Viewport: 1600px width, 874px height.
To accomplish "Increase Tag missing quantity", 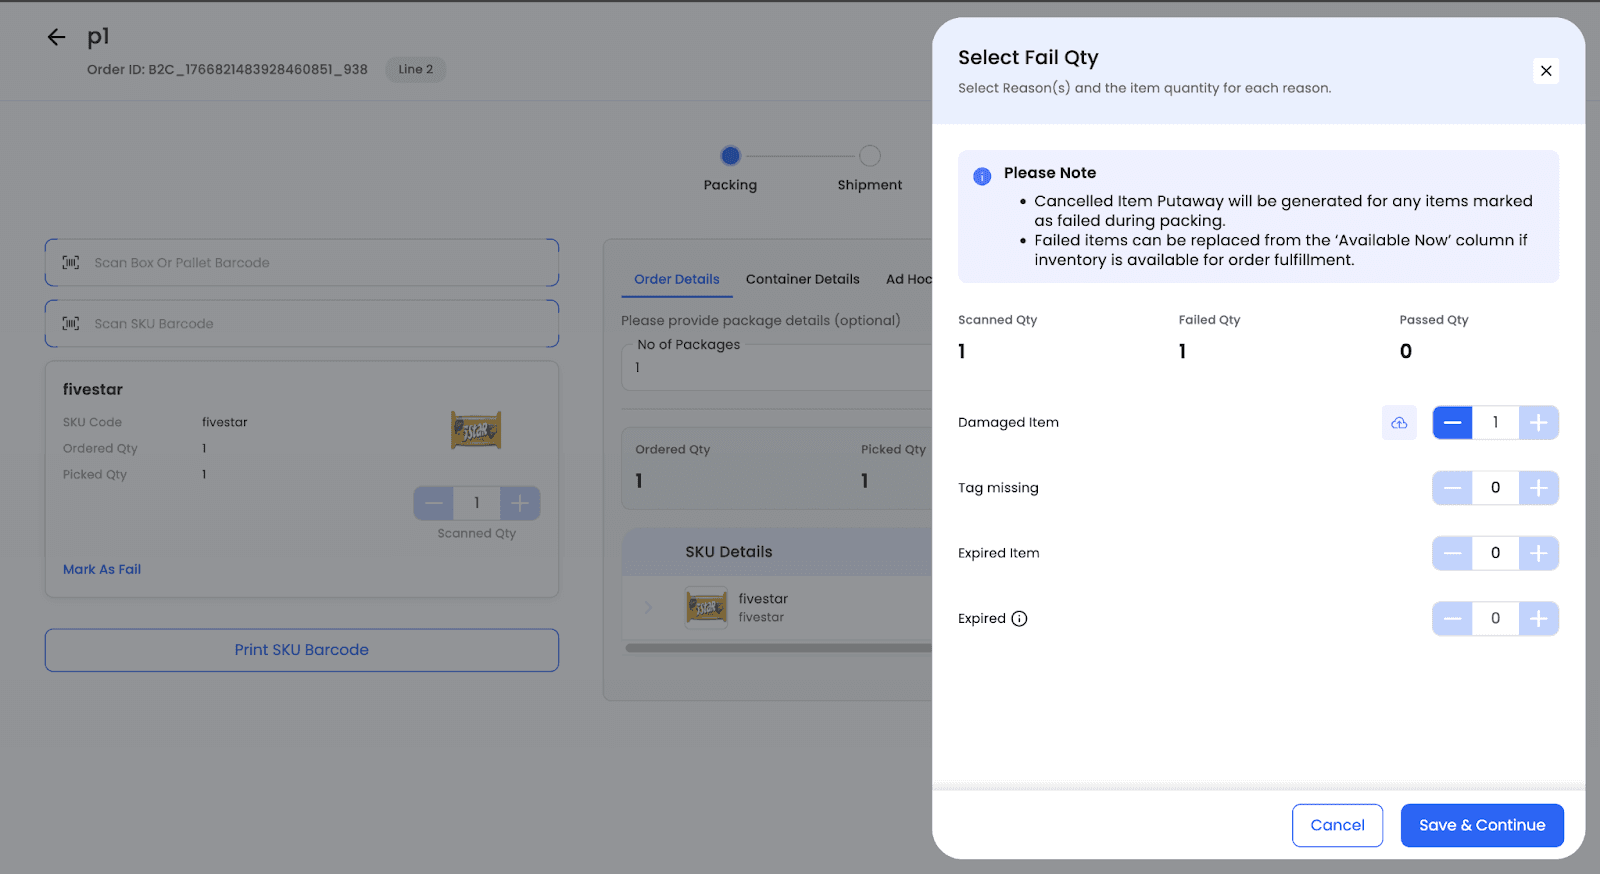I will click(x=1538, y=488).
